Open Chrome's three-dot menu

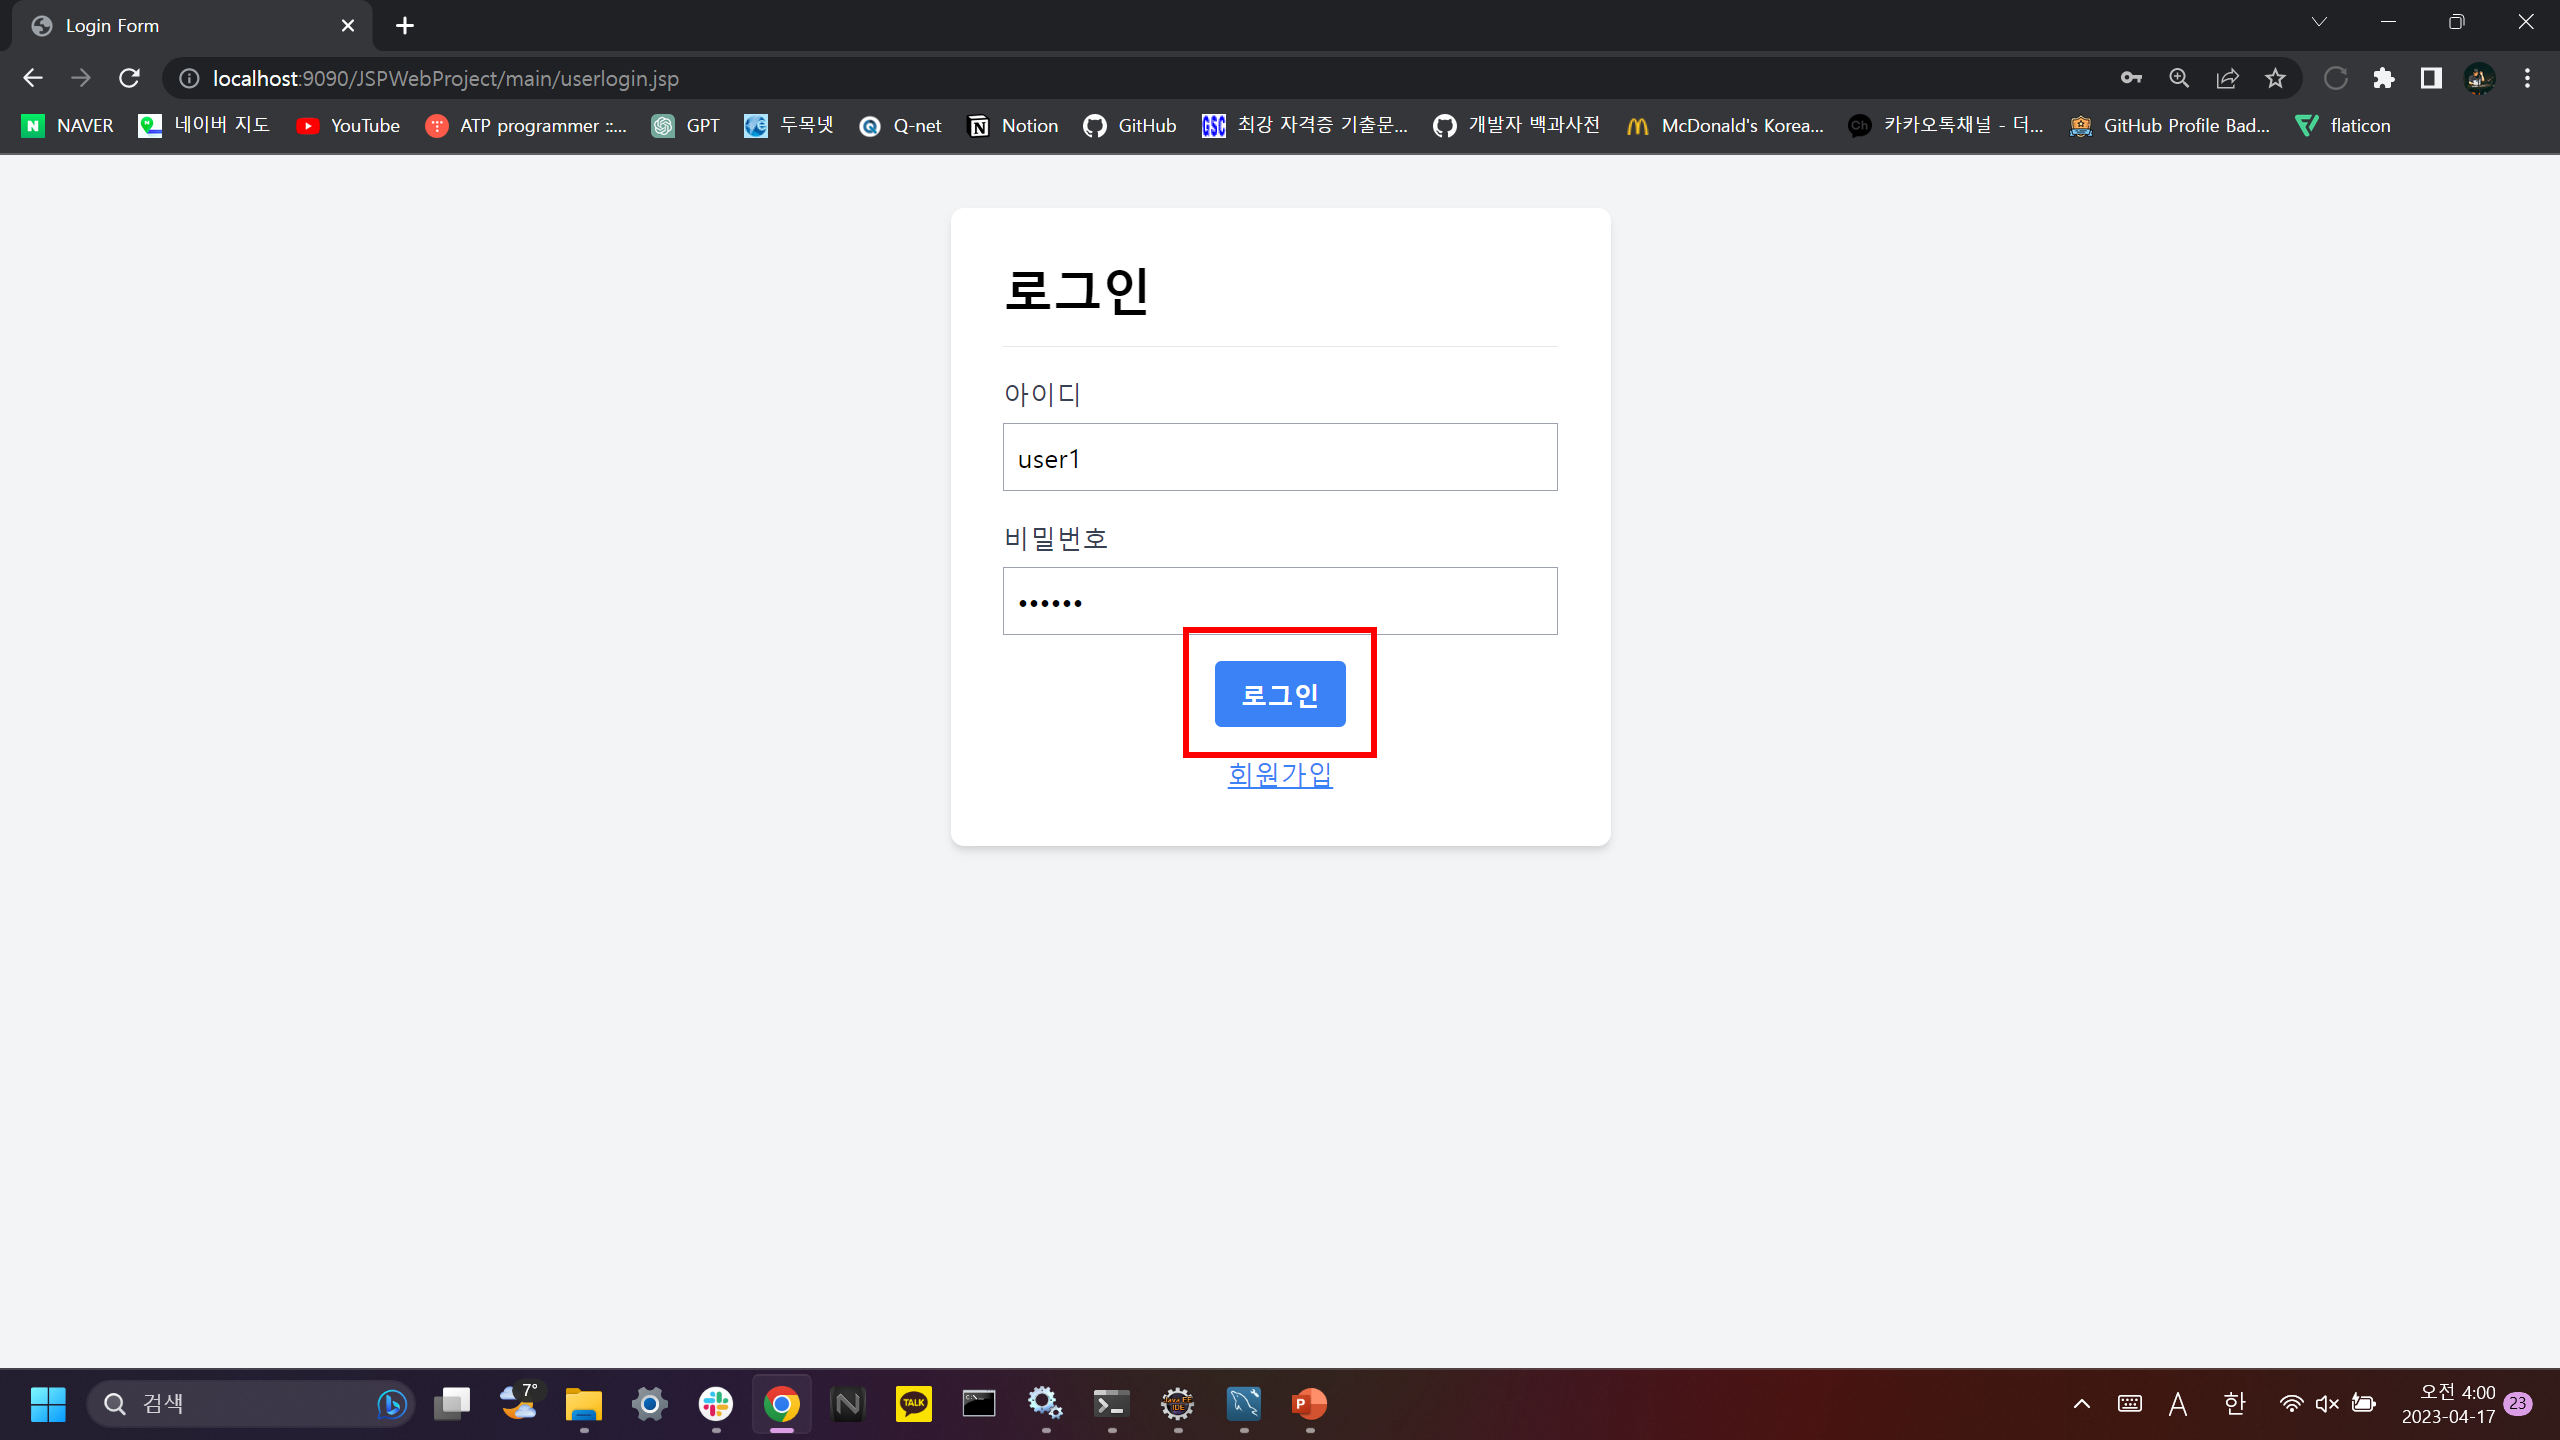[2528, 78]
